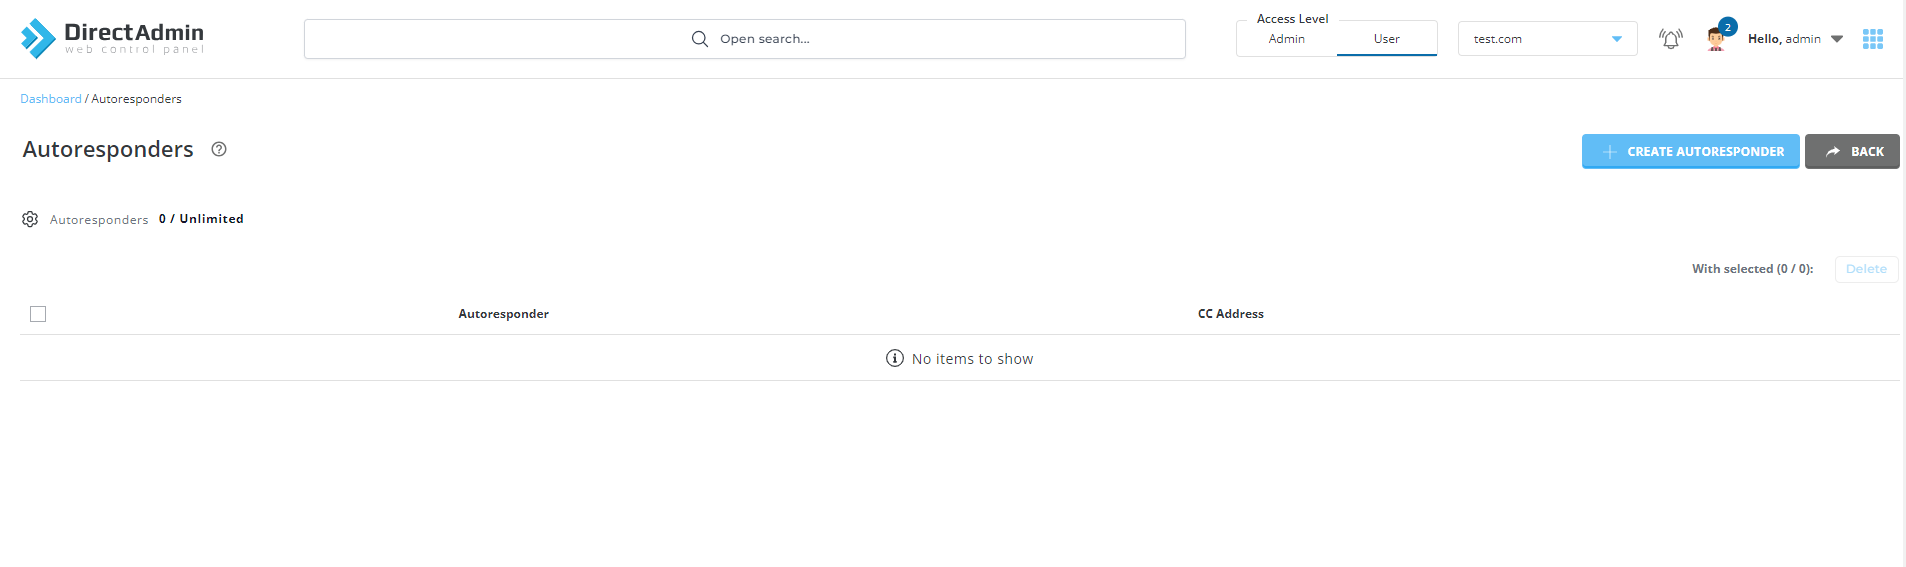Tick the select-all checkbox in table header
This screenshot has width=1906, height=567.
coord(38,314)
